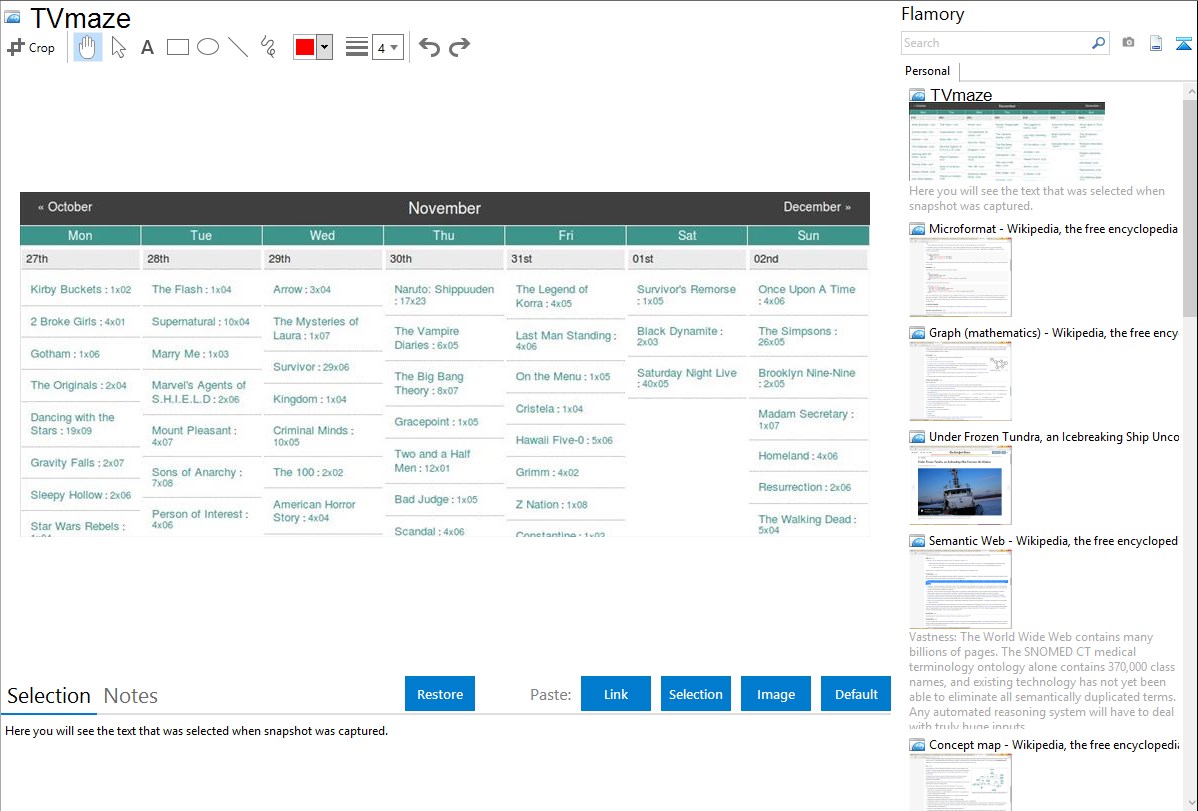Pick the text annotation tool
The width and height of the screenshot is (1198, 811).
[x=147, y=47]
